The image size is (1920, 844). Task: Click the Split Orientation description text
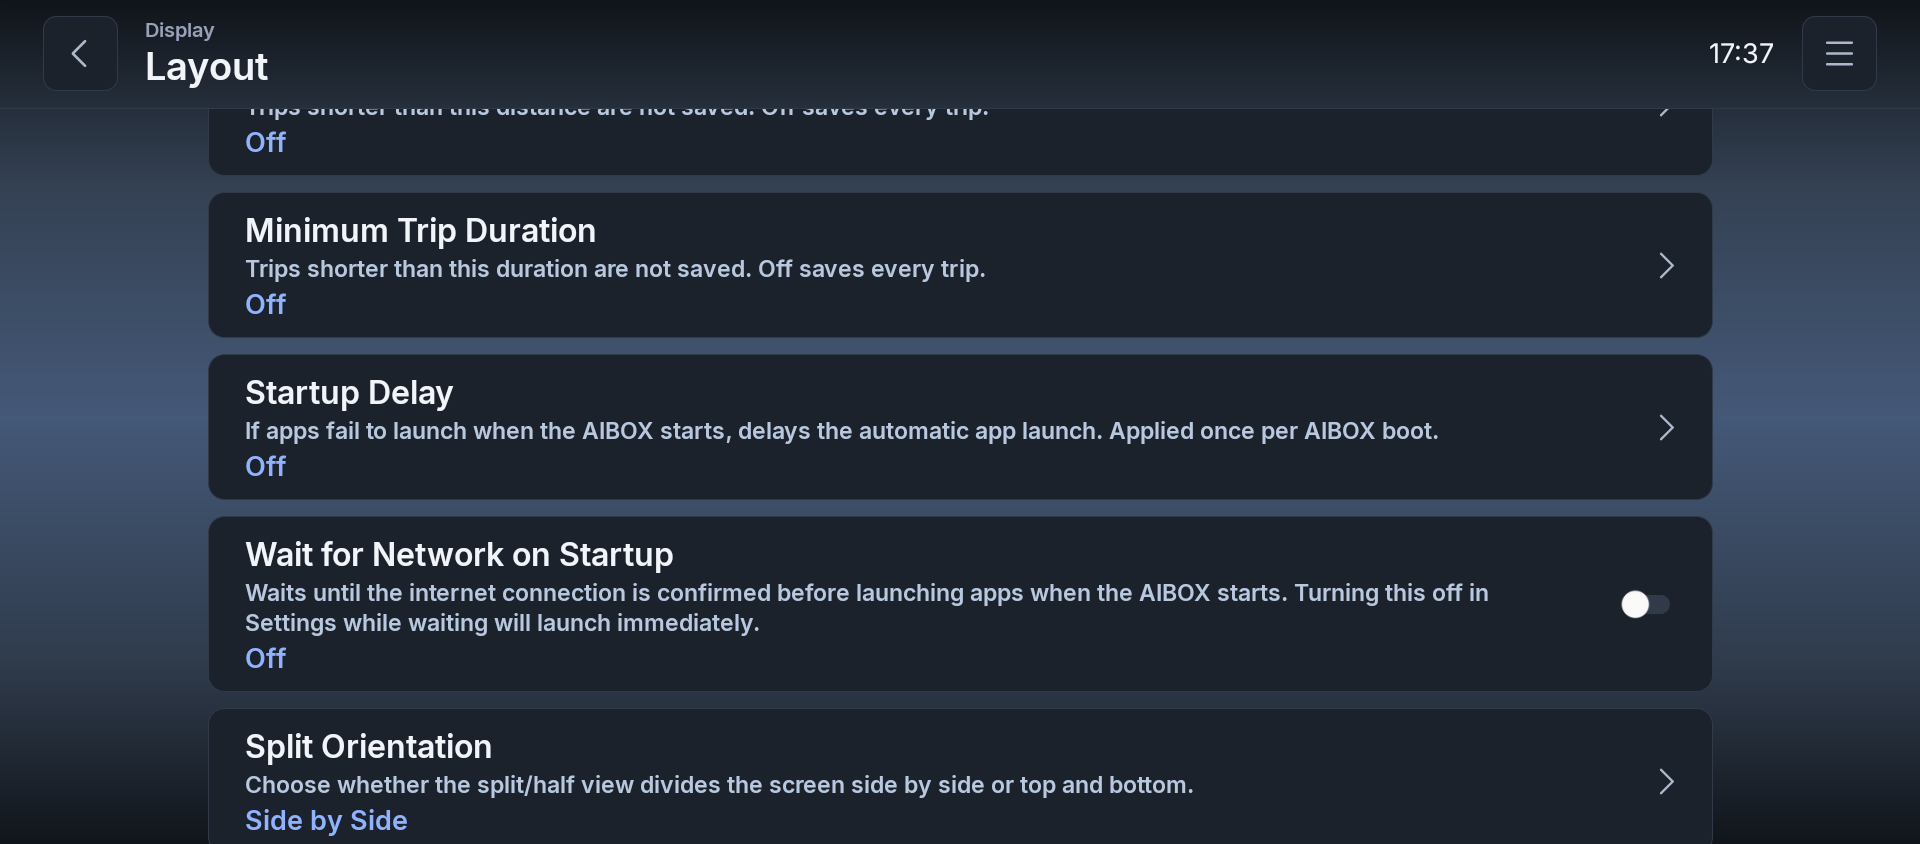pos(719,785)
